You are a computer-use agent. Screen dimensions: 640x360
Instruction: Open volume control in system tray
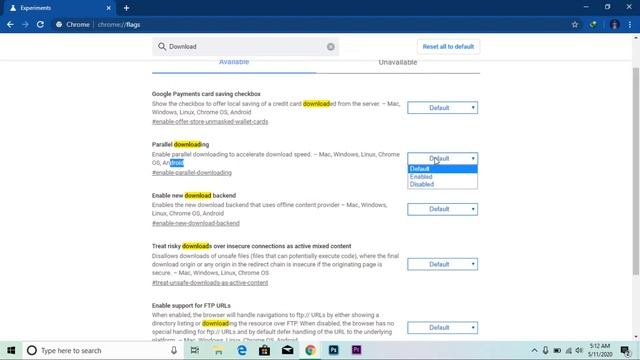[579, 350]
